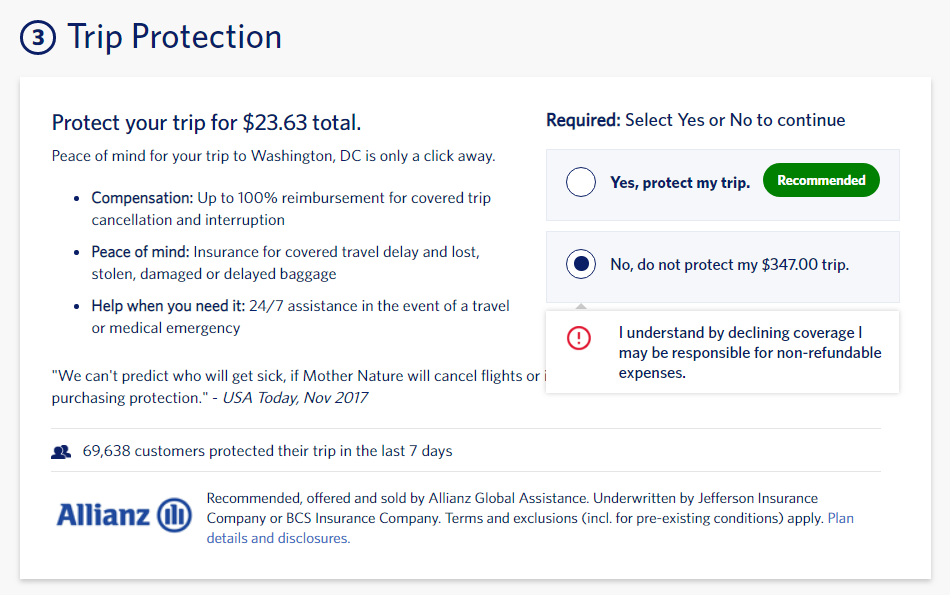The height and width of the screenshot is (595, 950).
Task: Click the 'Required: Select Yes or No' label
Action: click(695, 120)
